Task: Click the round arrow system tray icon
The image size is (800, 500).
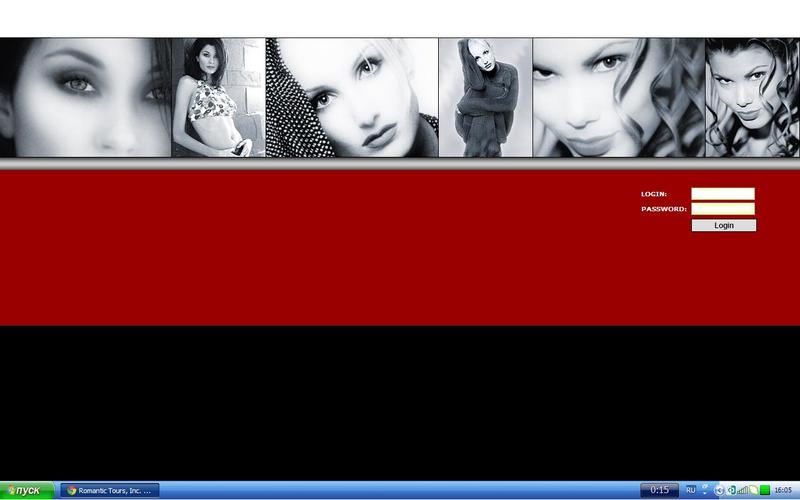Action: [719, 490]
